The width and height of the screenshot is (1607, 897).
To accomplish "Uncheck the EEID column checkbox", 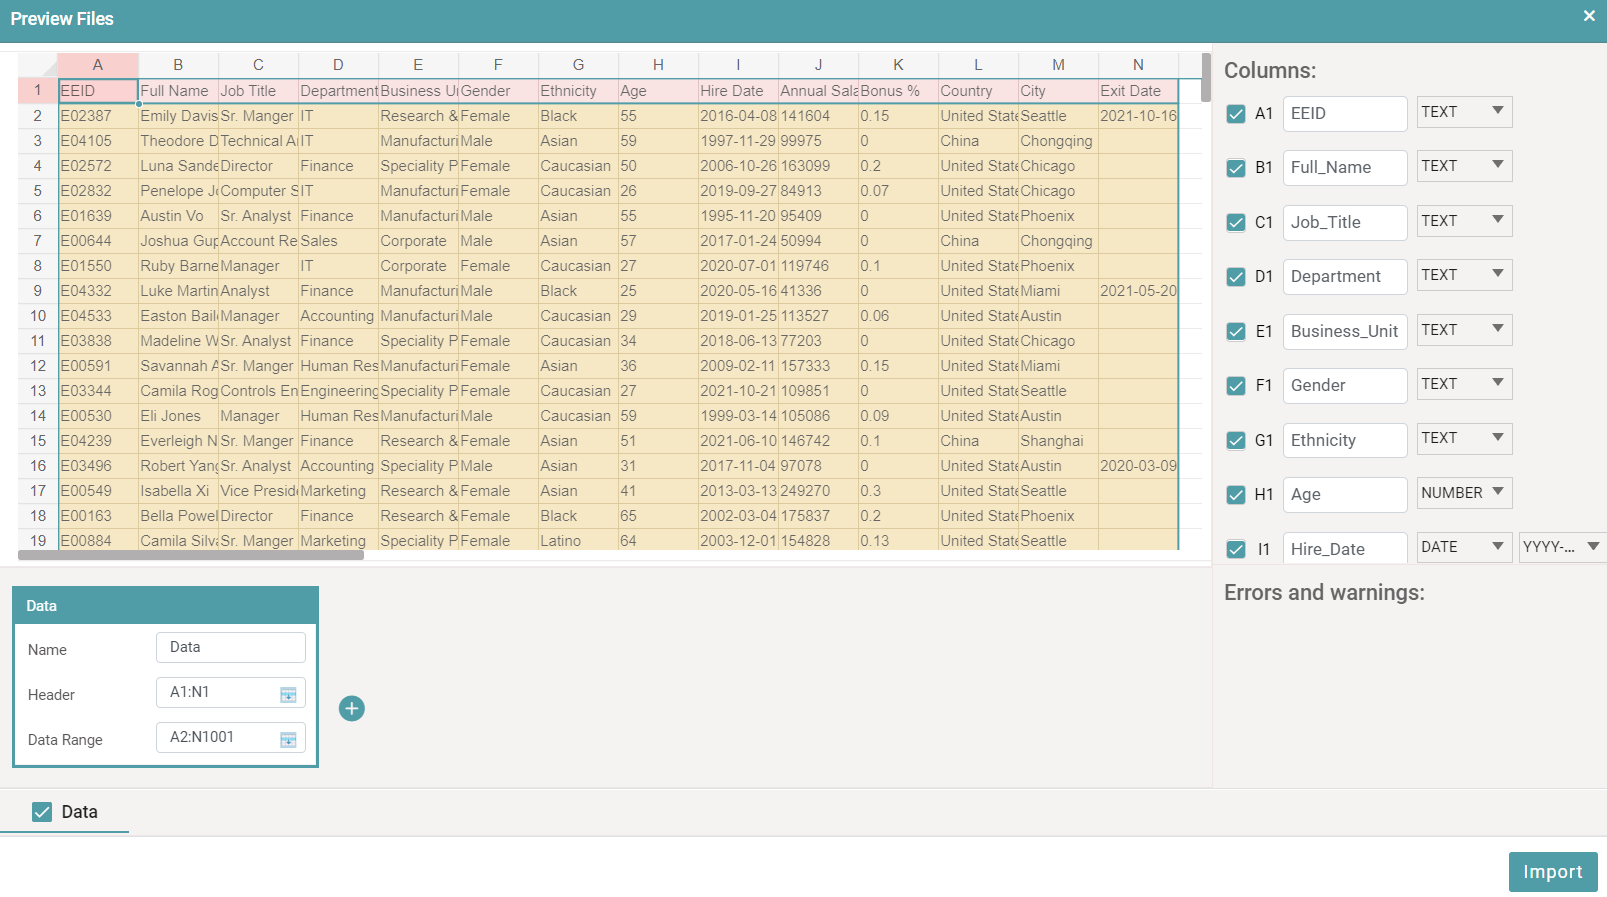I will click(1236, 114).
